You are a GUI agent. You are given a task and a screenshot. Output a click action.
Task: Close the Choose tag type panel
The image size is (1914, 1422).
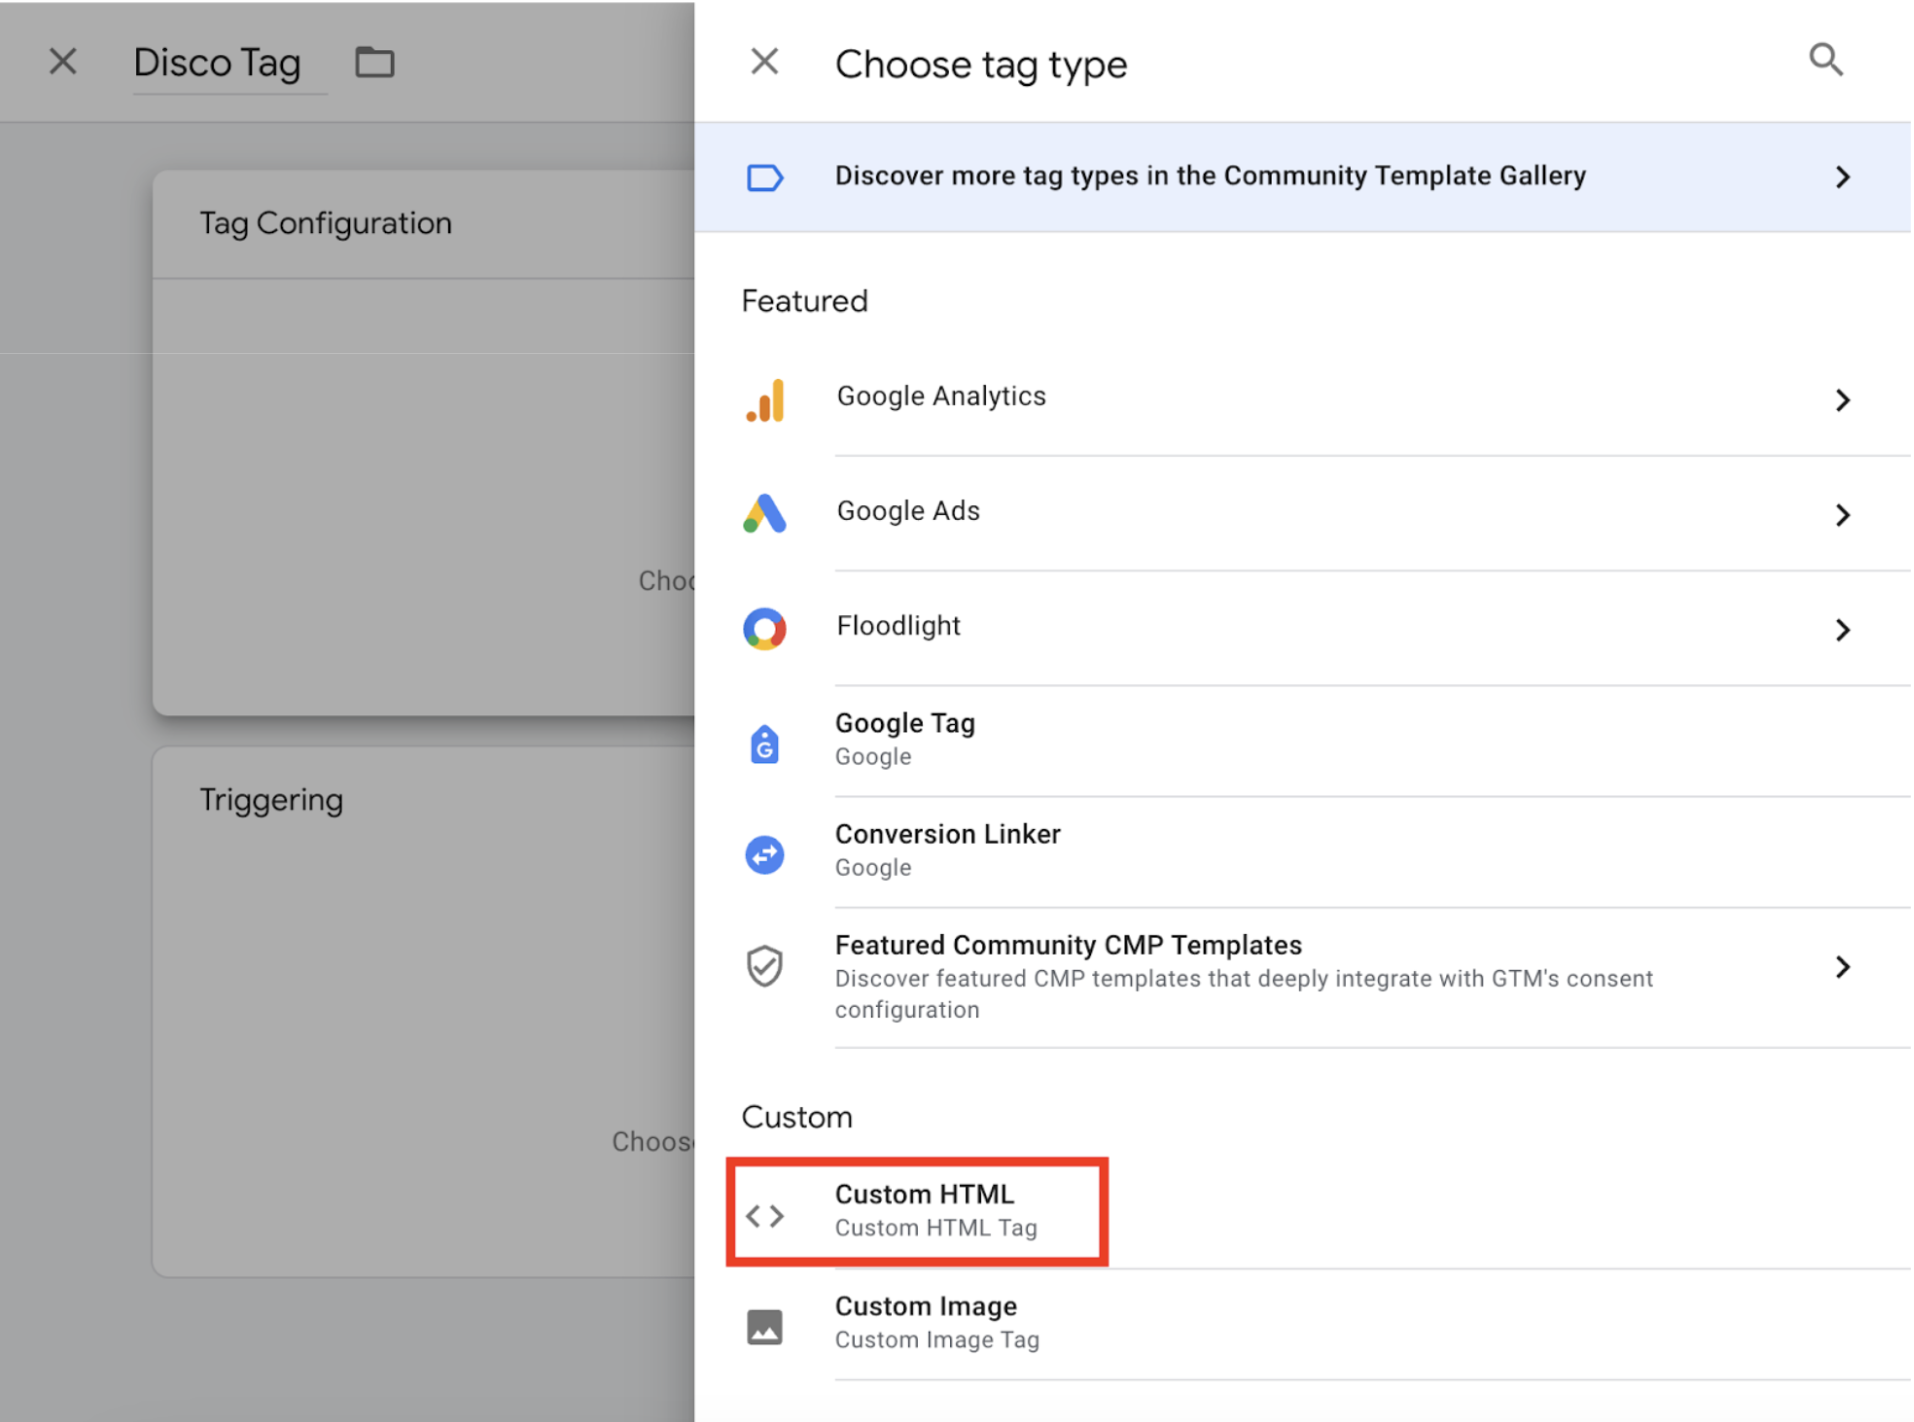[764, 62]
